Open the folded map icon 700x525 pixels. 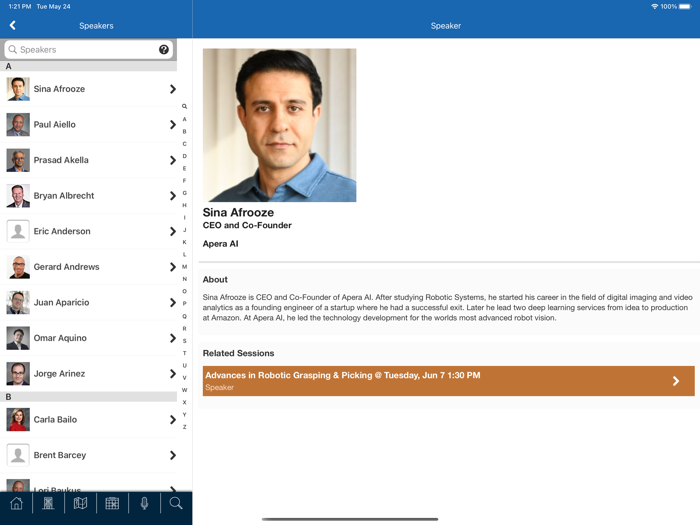click(80, 504)
